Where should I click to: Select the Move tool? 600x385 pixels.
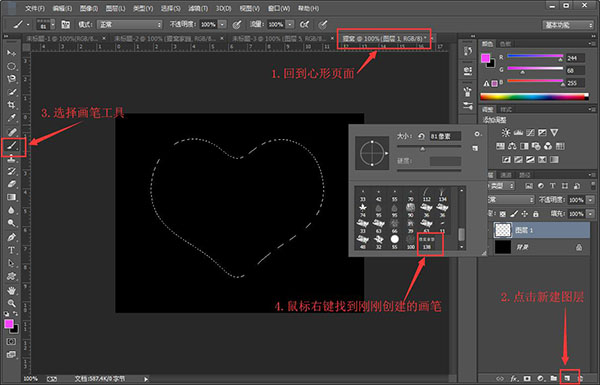[x=11, y=53]
